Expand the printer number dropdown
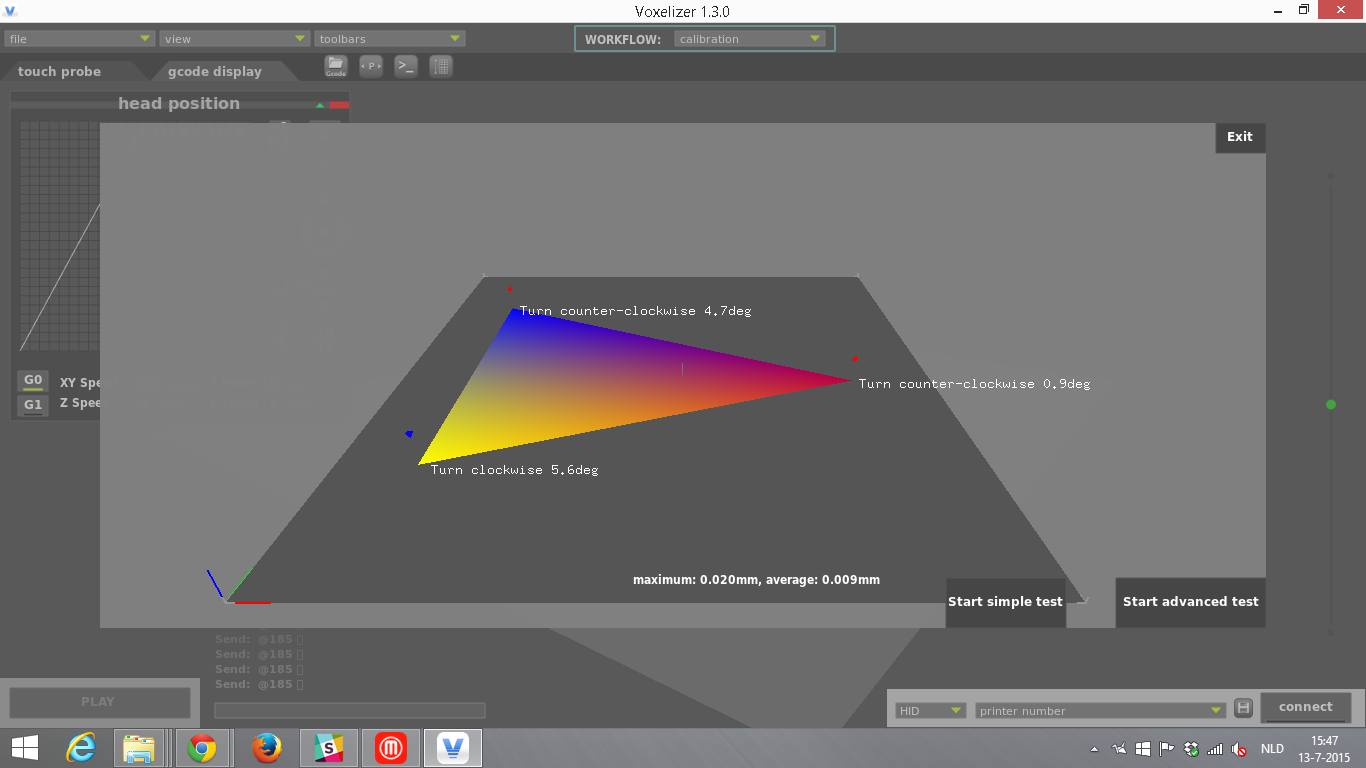Viewport: 1366px width, 768px height. 1100,711
